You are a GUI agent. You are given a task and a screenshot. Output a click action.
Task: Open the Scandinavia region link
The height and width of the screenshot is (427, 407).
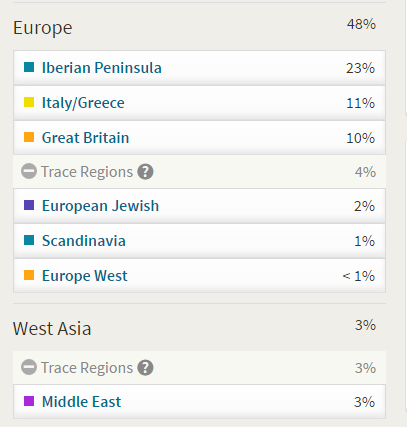pos(84,241)
